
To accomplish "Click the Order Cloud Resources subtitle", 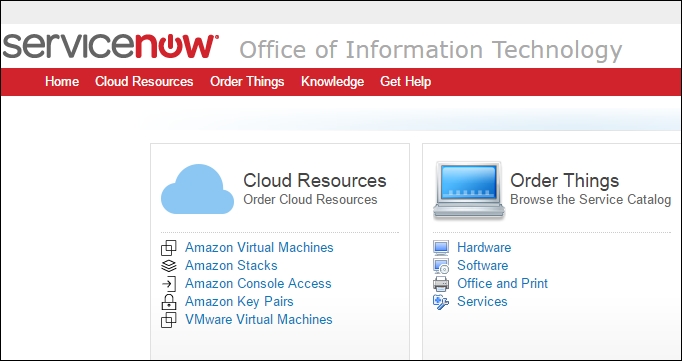I will (x=310, y=200).
